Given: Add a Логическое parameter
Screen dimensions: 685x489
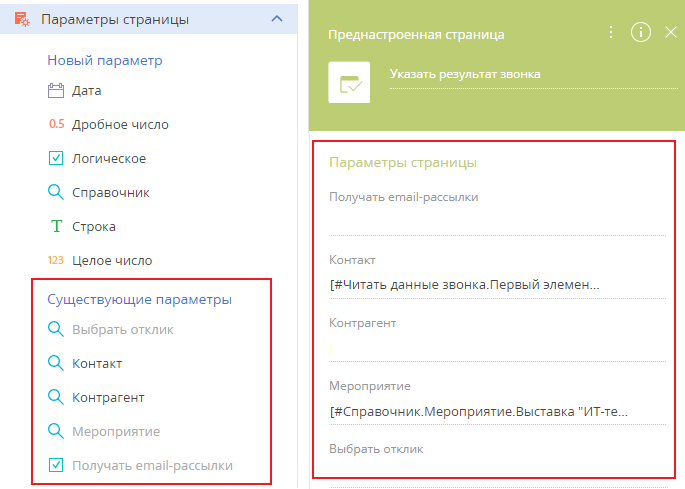Looking at the screenshot, I should pyautogui.click(x=109, y=159).
